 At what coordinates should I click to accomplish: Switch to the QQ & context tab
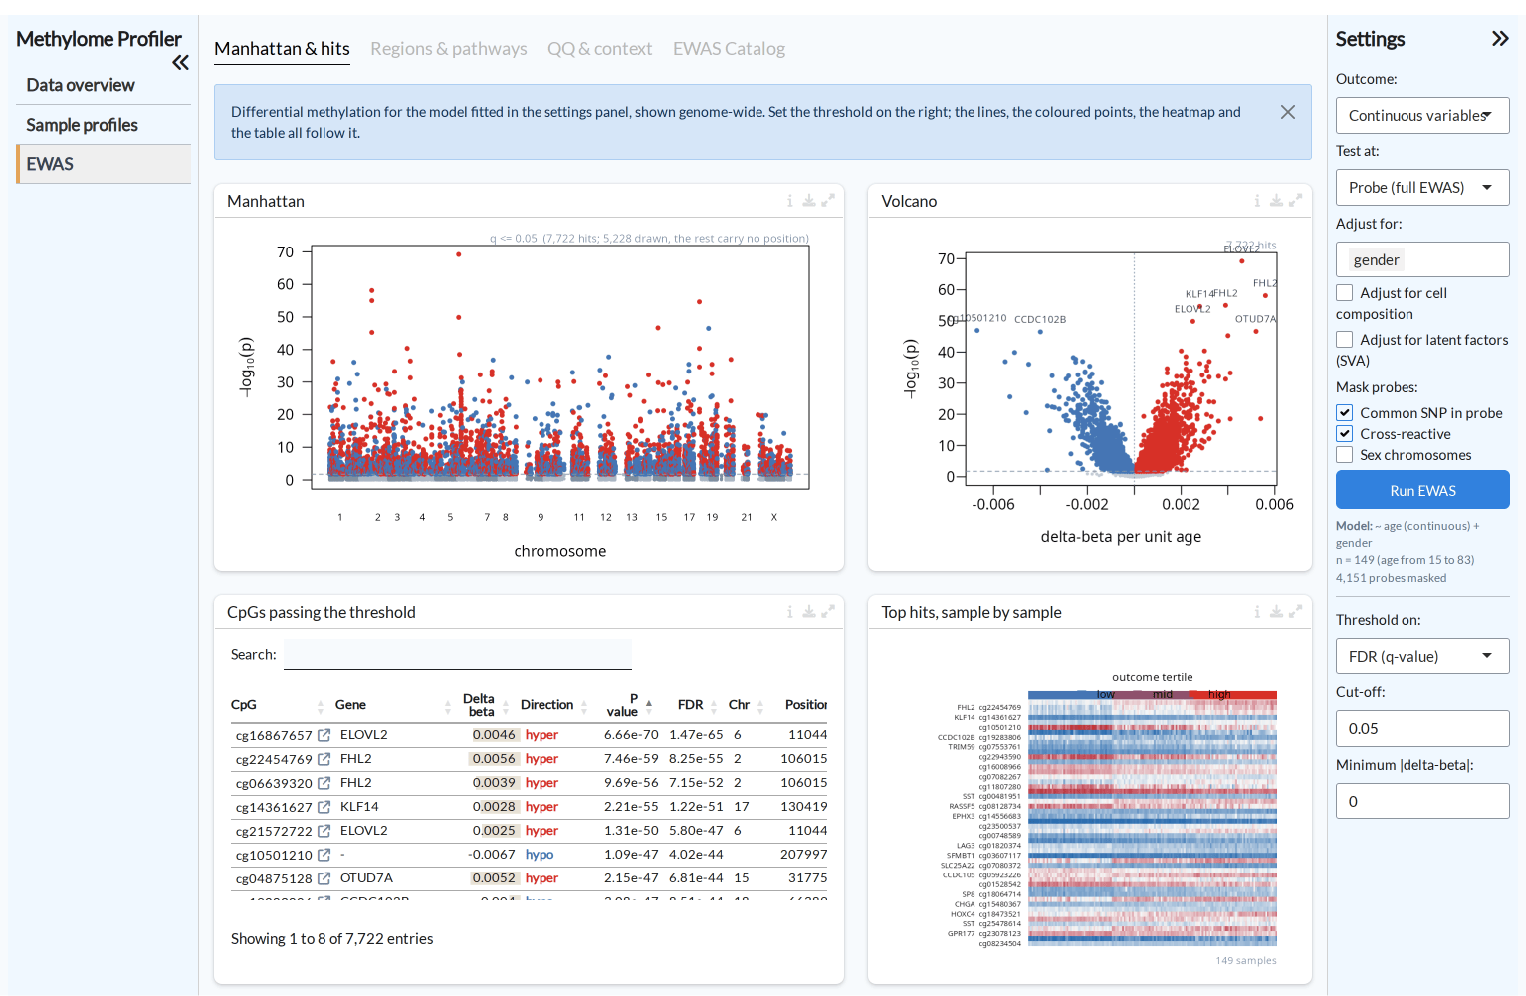point(599,49)
